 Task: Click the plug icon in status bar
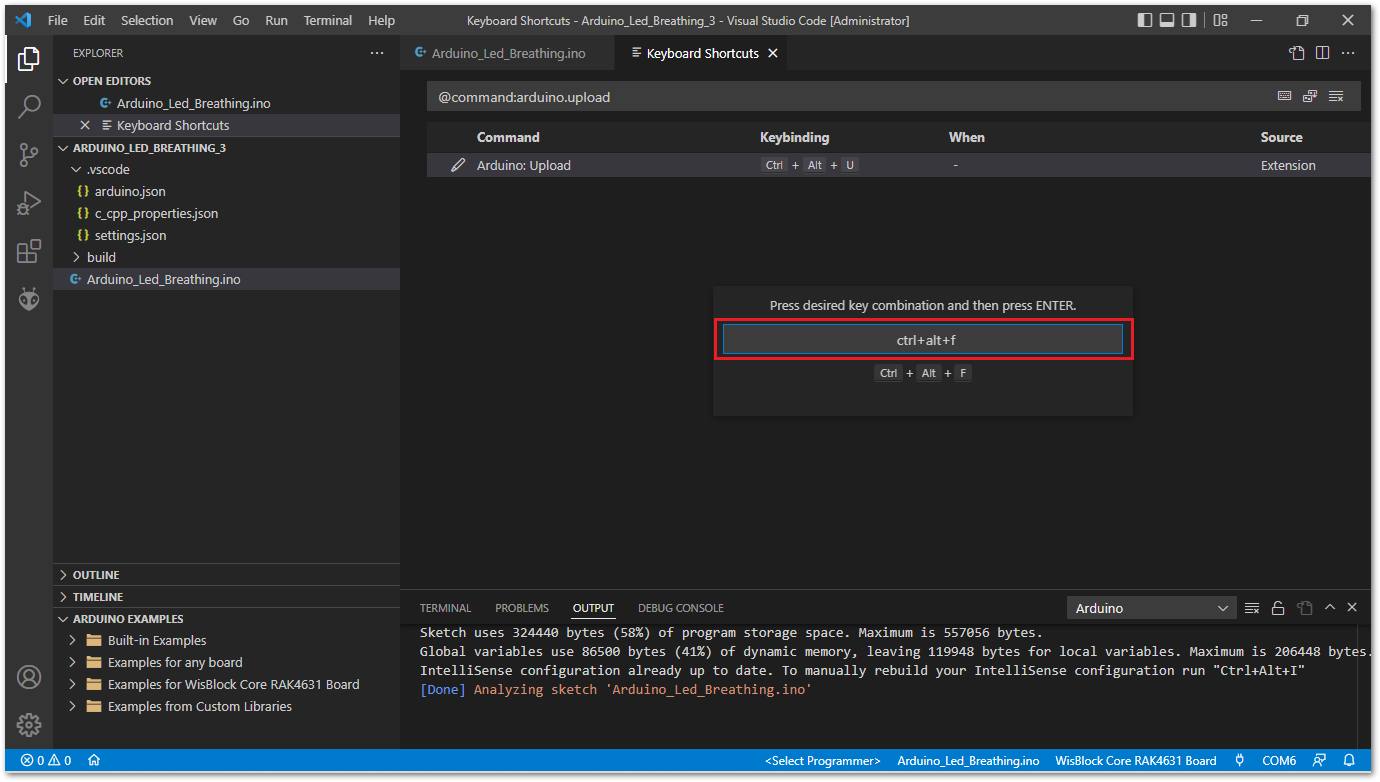tap(1240, 760)
